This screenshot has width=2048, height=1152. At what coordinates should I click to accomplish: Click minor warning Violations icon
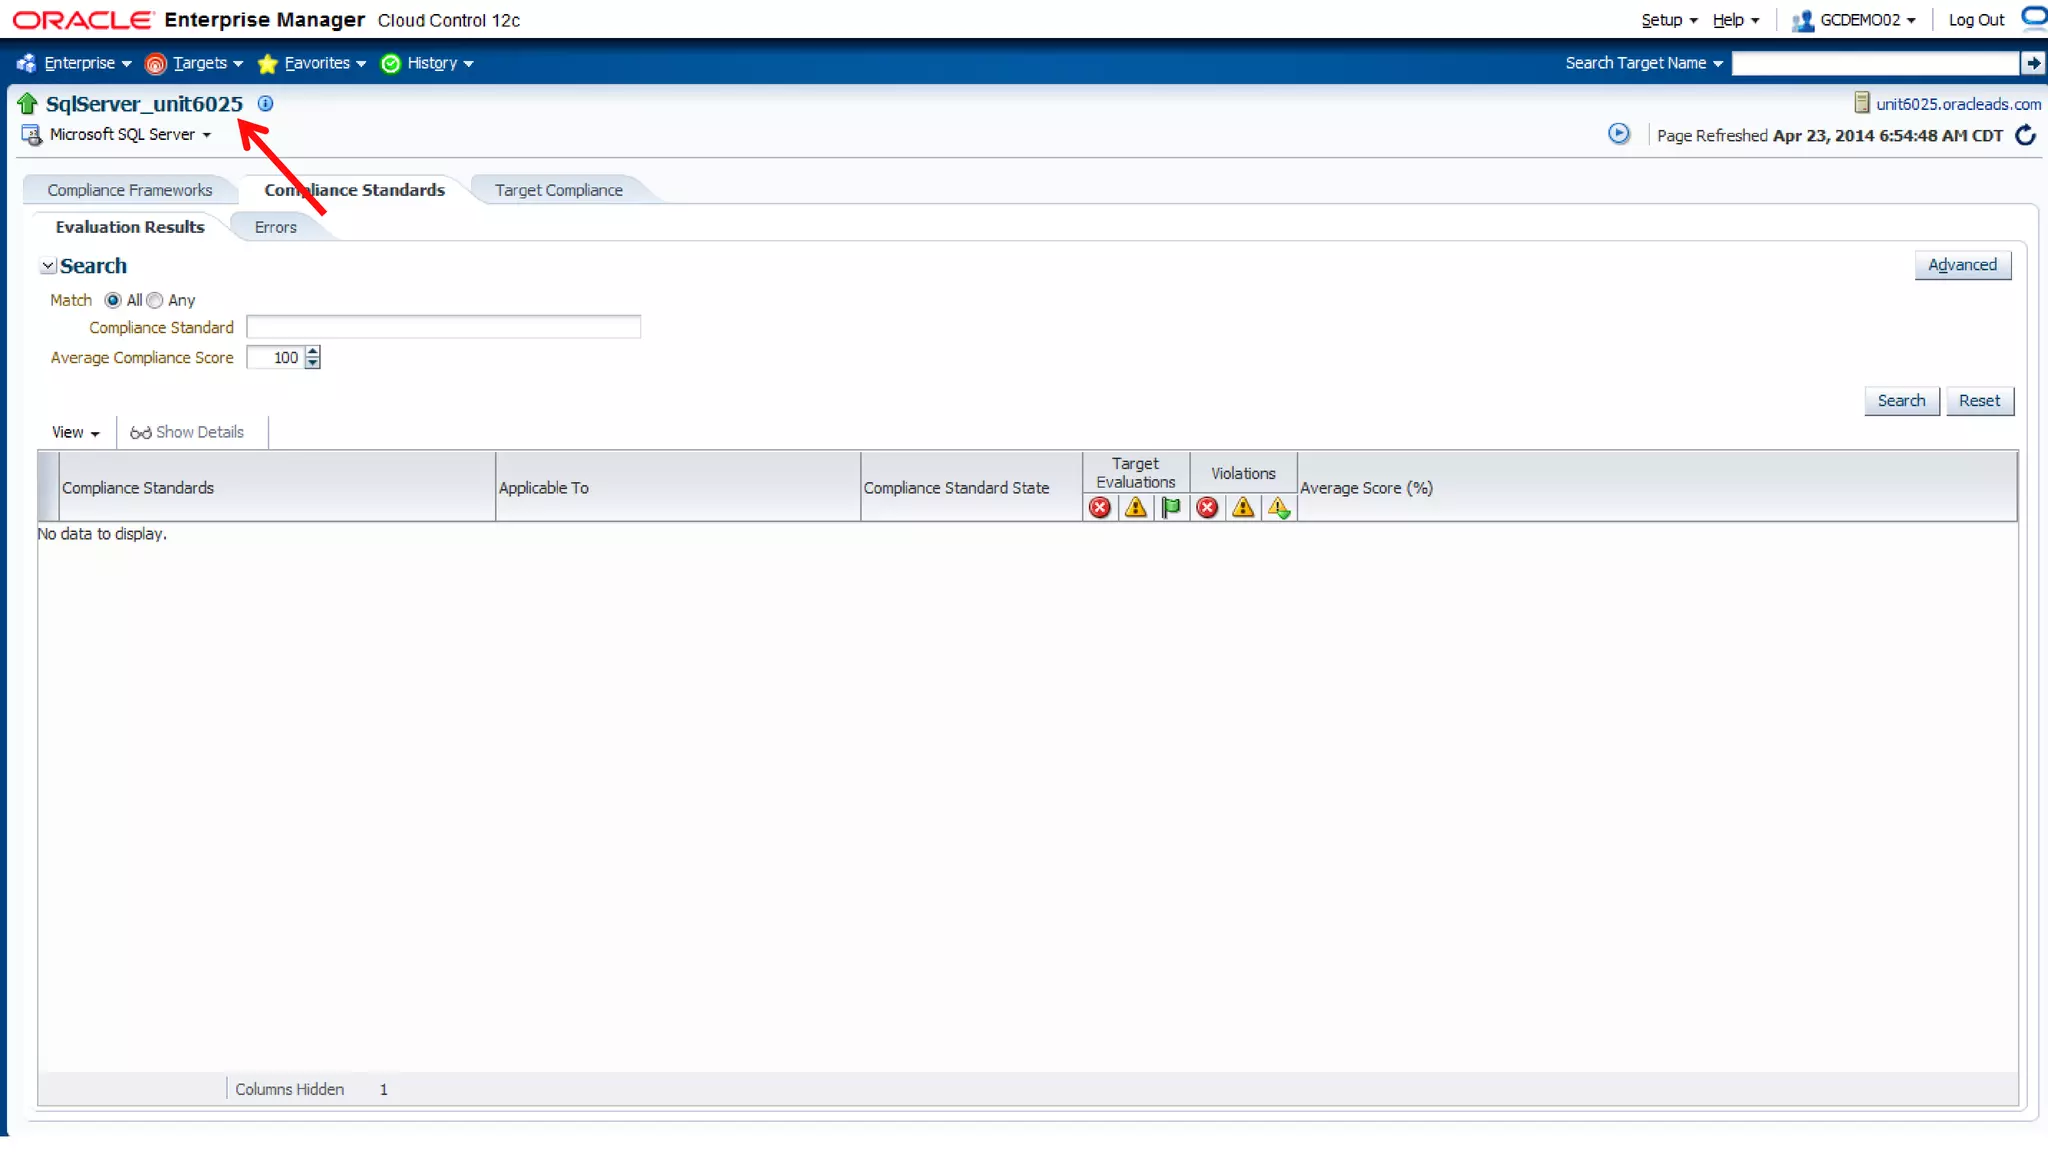(1279, 508)
